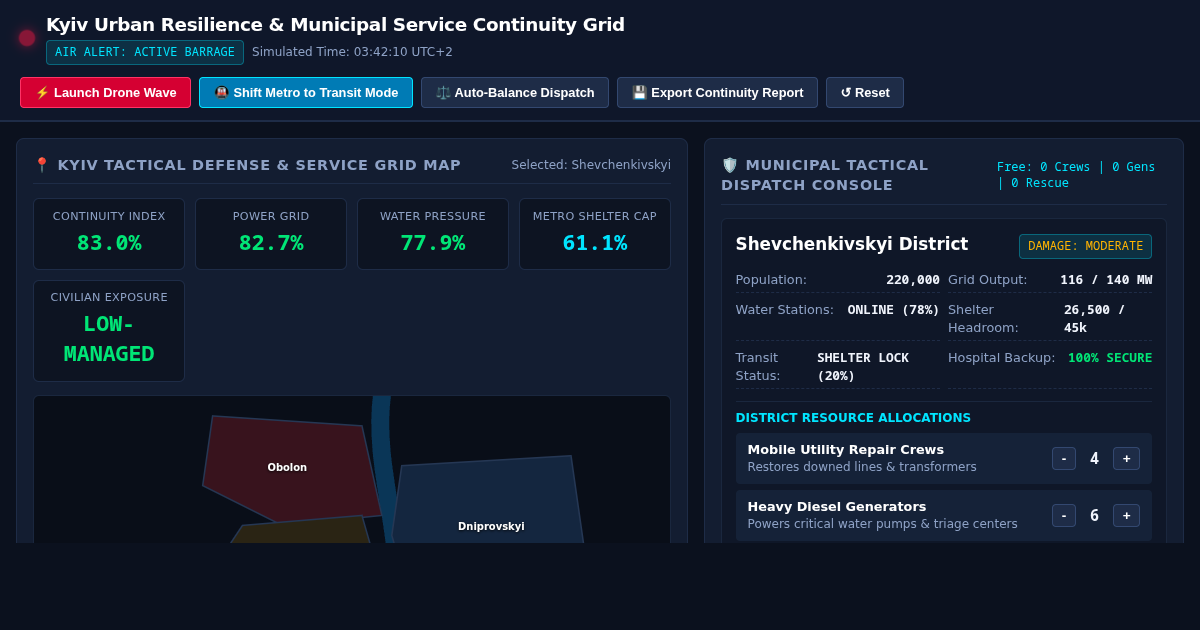The image size is (1200, 630).
Task: Click the Grid Output 116 / 140 MW value
Action: (1106, 280)
